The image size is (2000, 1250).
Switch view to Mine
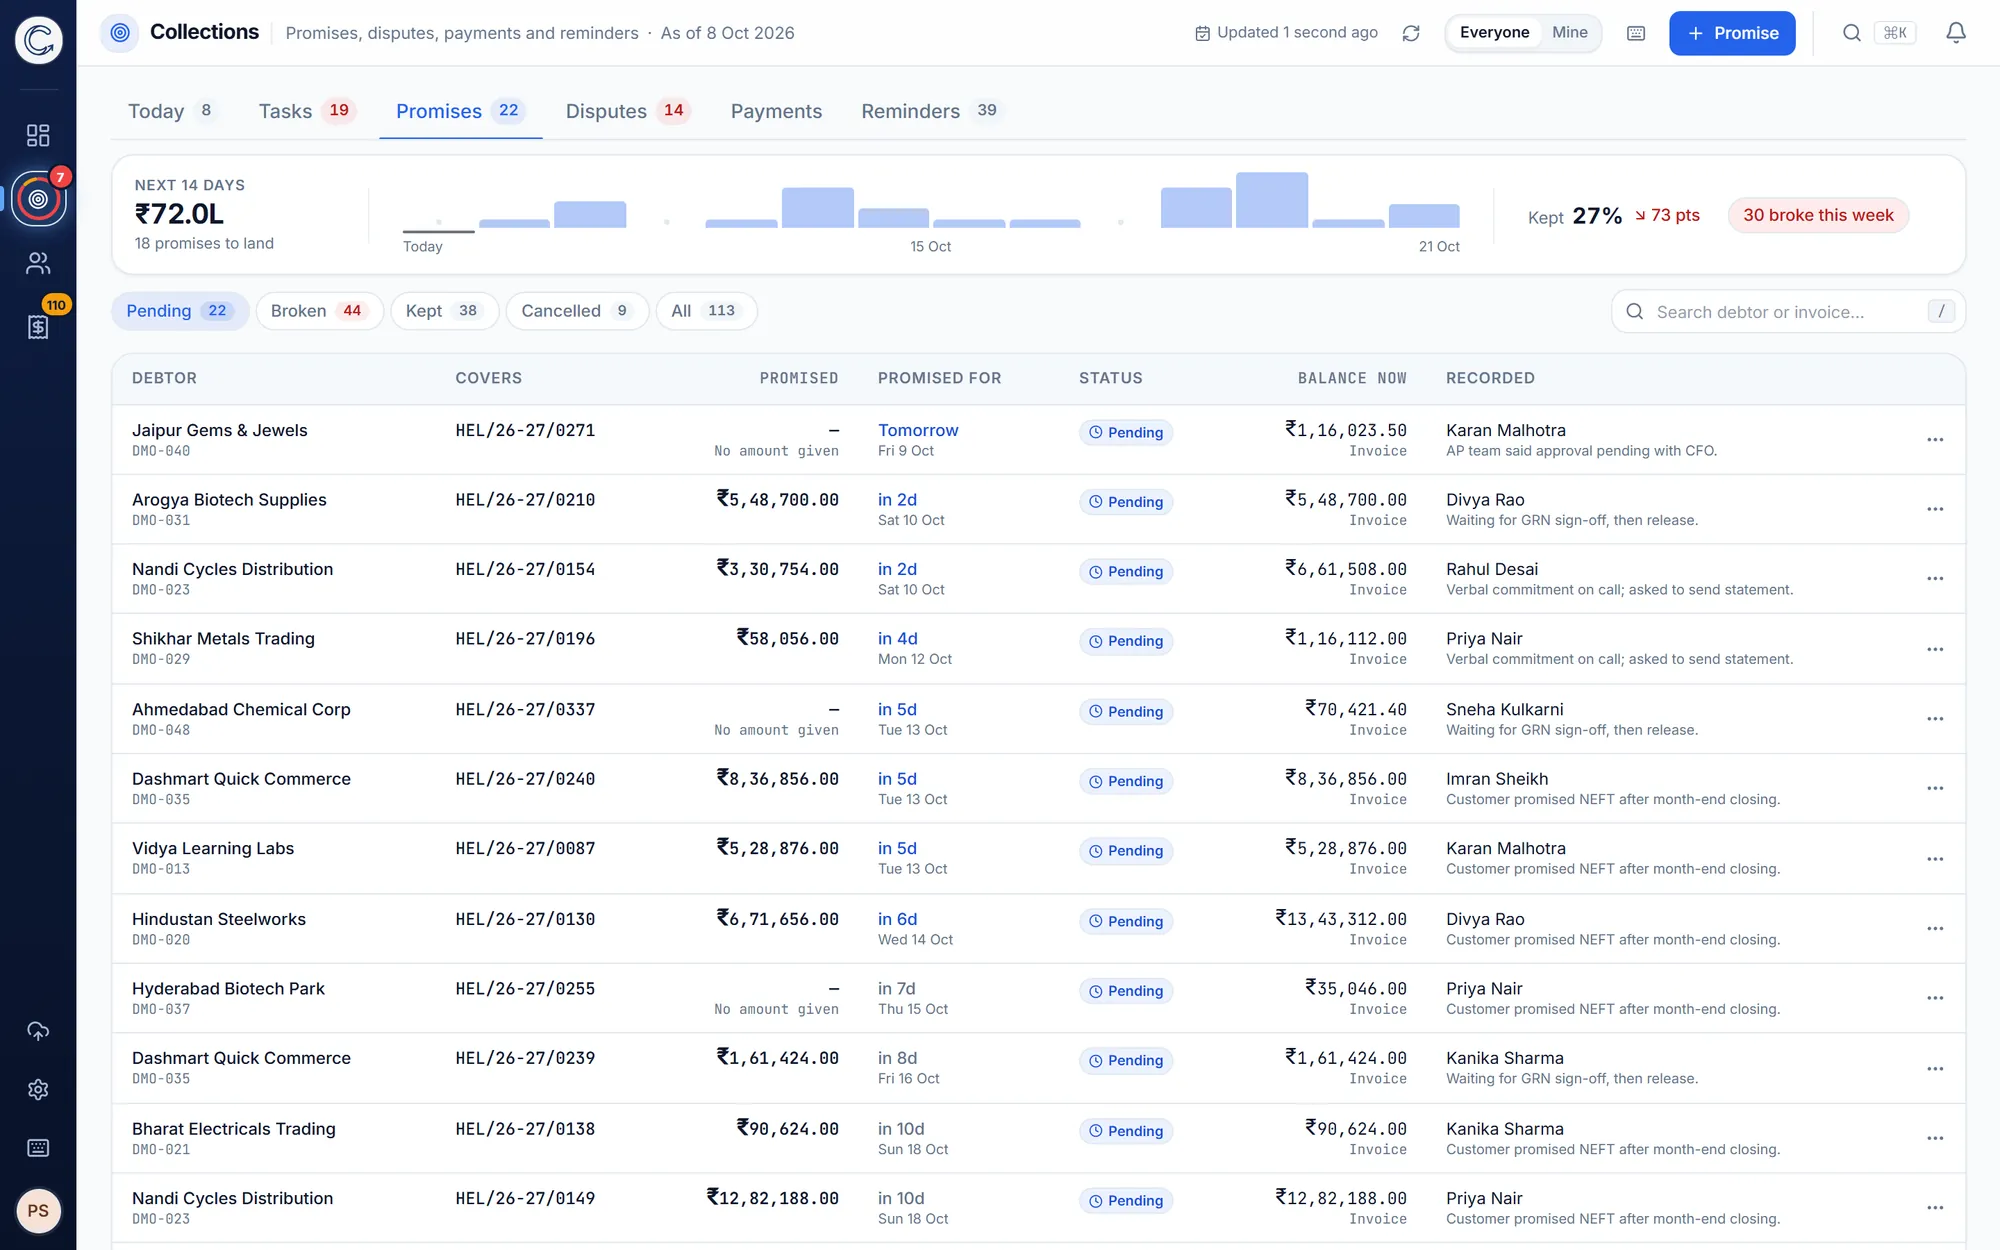pyautogui.click(x=1569, y=33)
